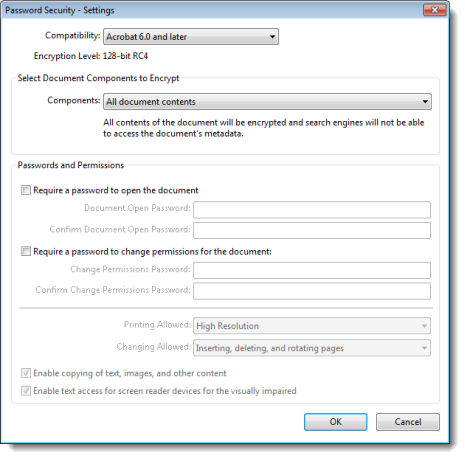Click the Password Security title bar
Screen dimensions: 465x459
coord(213,10)
